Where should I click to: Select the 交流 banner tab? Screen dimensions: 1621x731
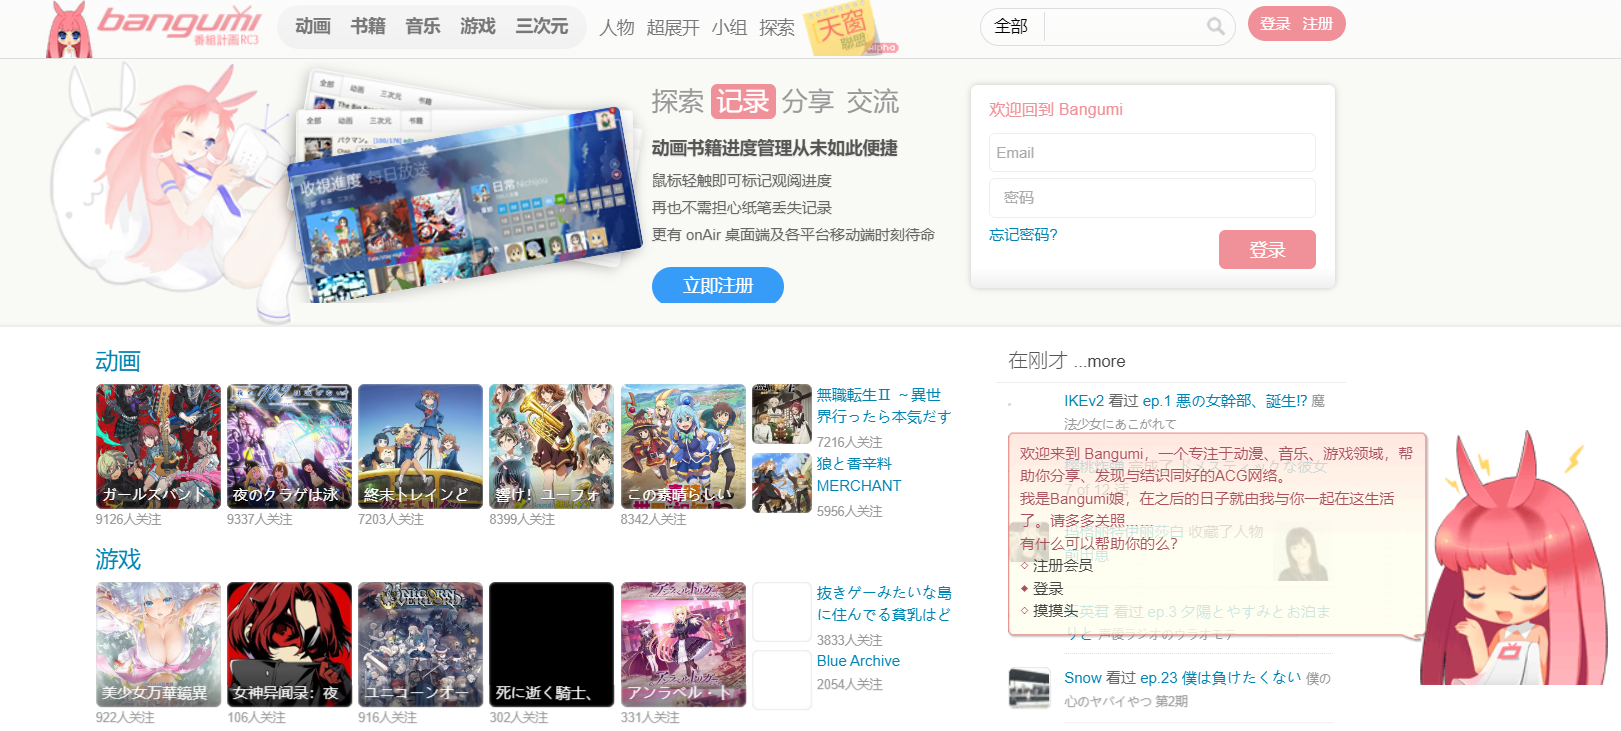point(873,101)
